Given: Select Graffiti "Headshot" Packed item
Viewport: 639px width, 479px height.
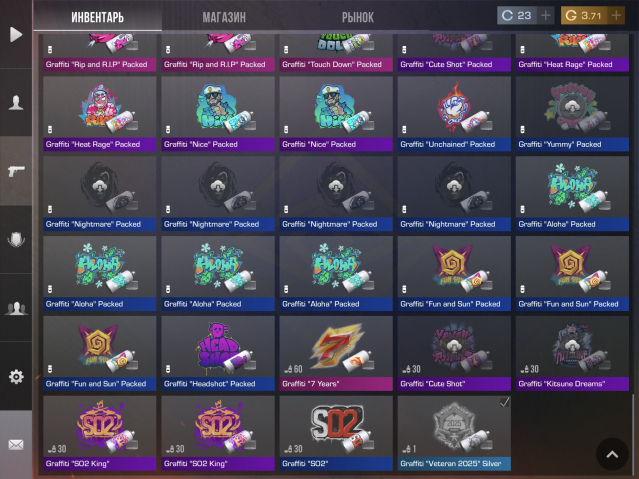Looking at the screenshot, I should pyautogui.click(x=218, y=353).
